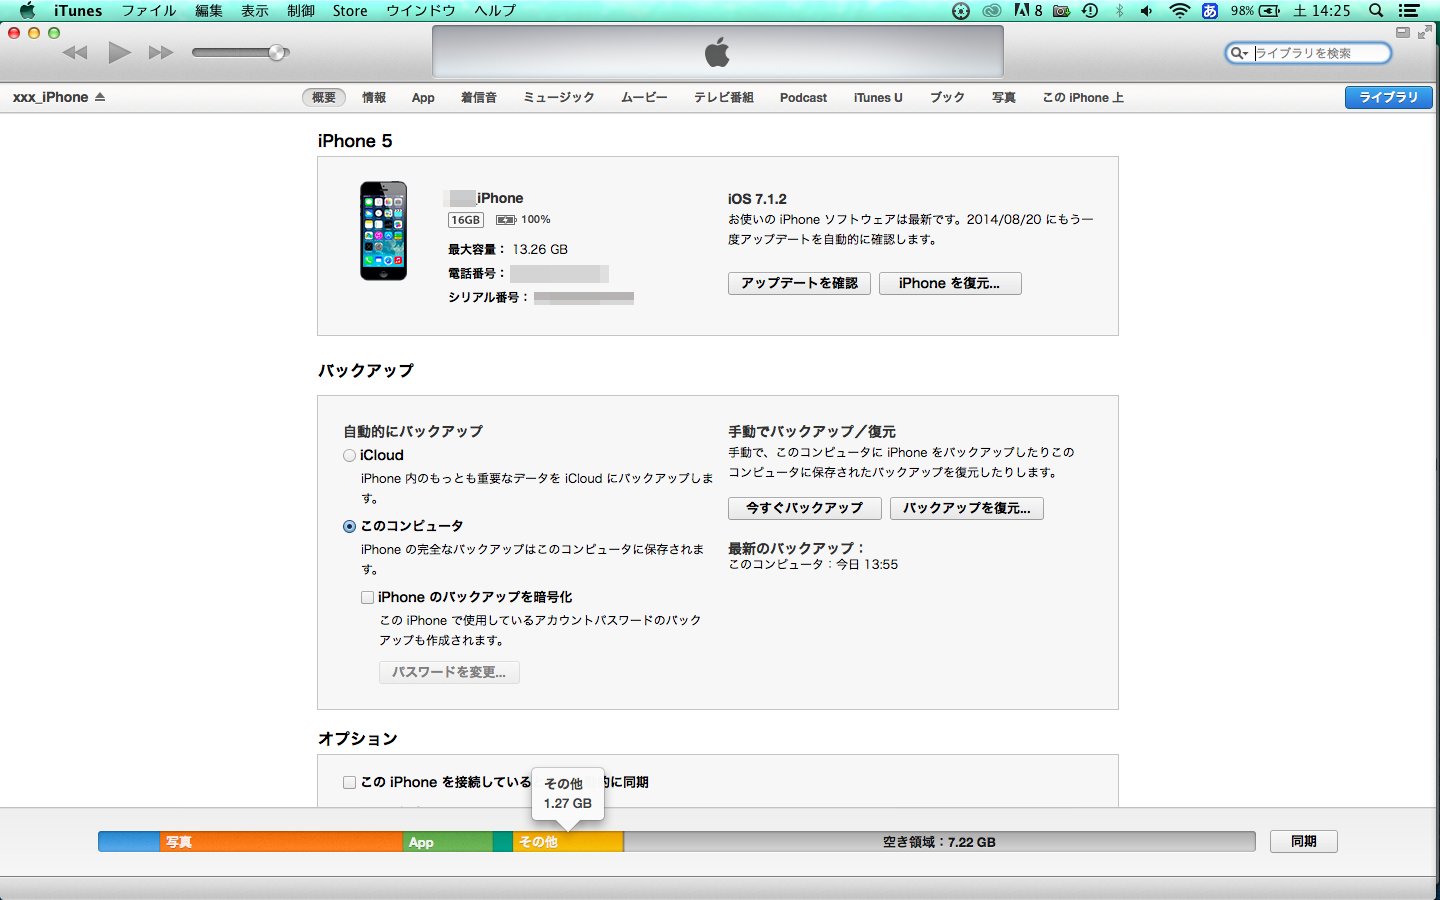Open the ファイル menu

coord(149,11)
